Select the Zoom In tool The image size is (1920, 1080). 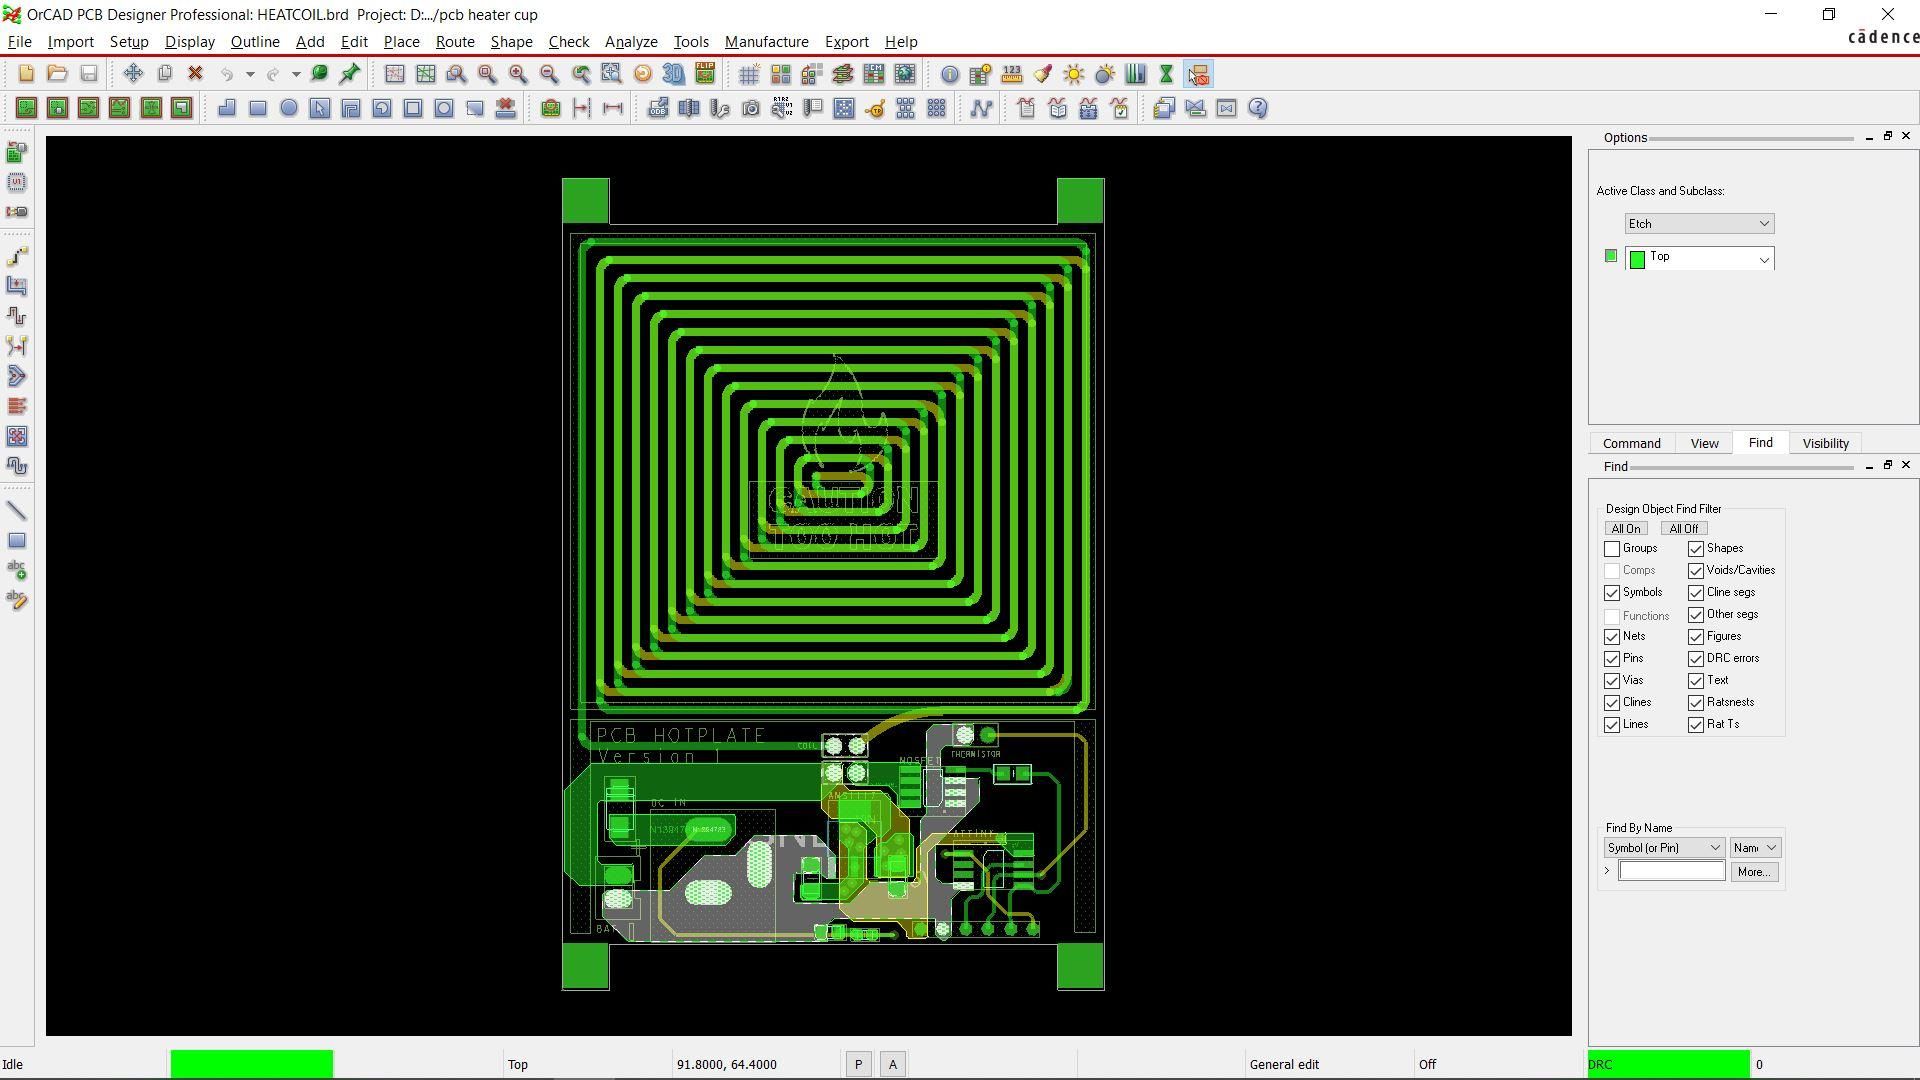(517, 74)
